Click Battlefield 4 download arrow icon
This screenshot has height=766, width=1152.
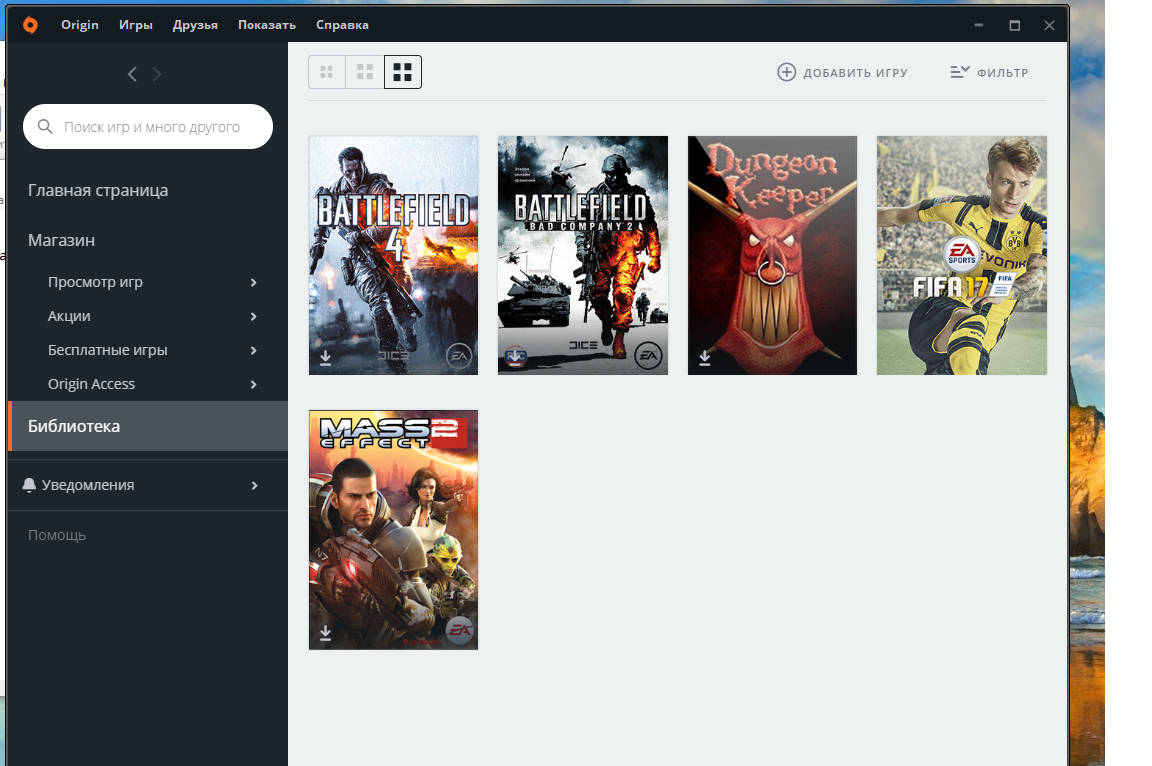click(325, 358)
